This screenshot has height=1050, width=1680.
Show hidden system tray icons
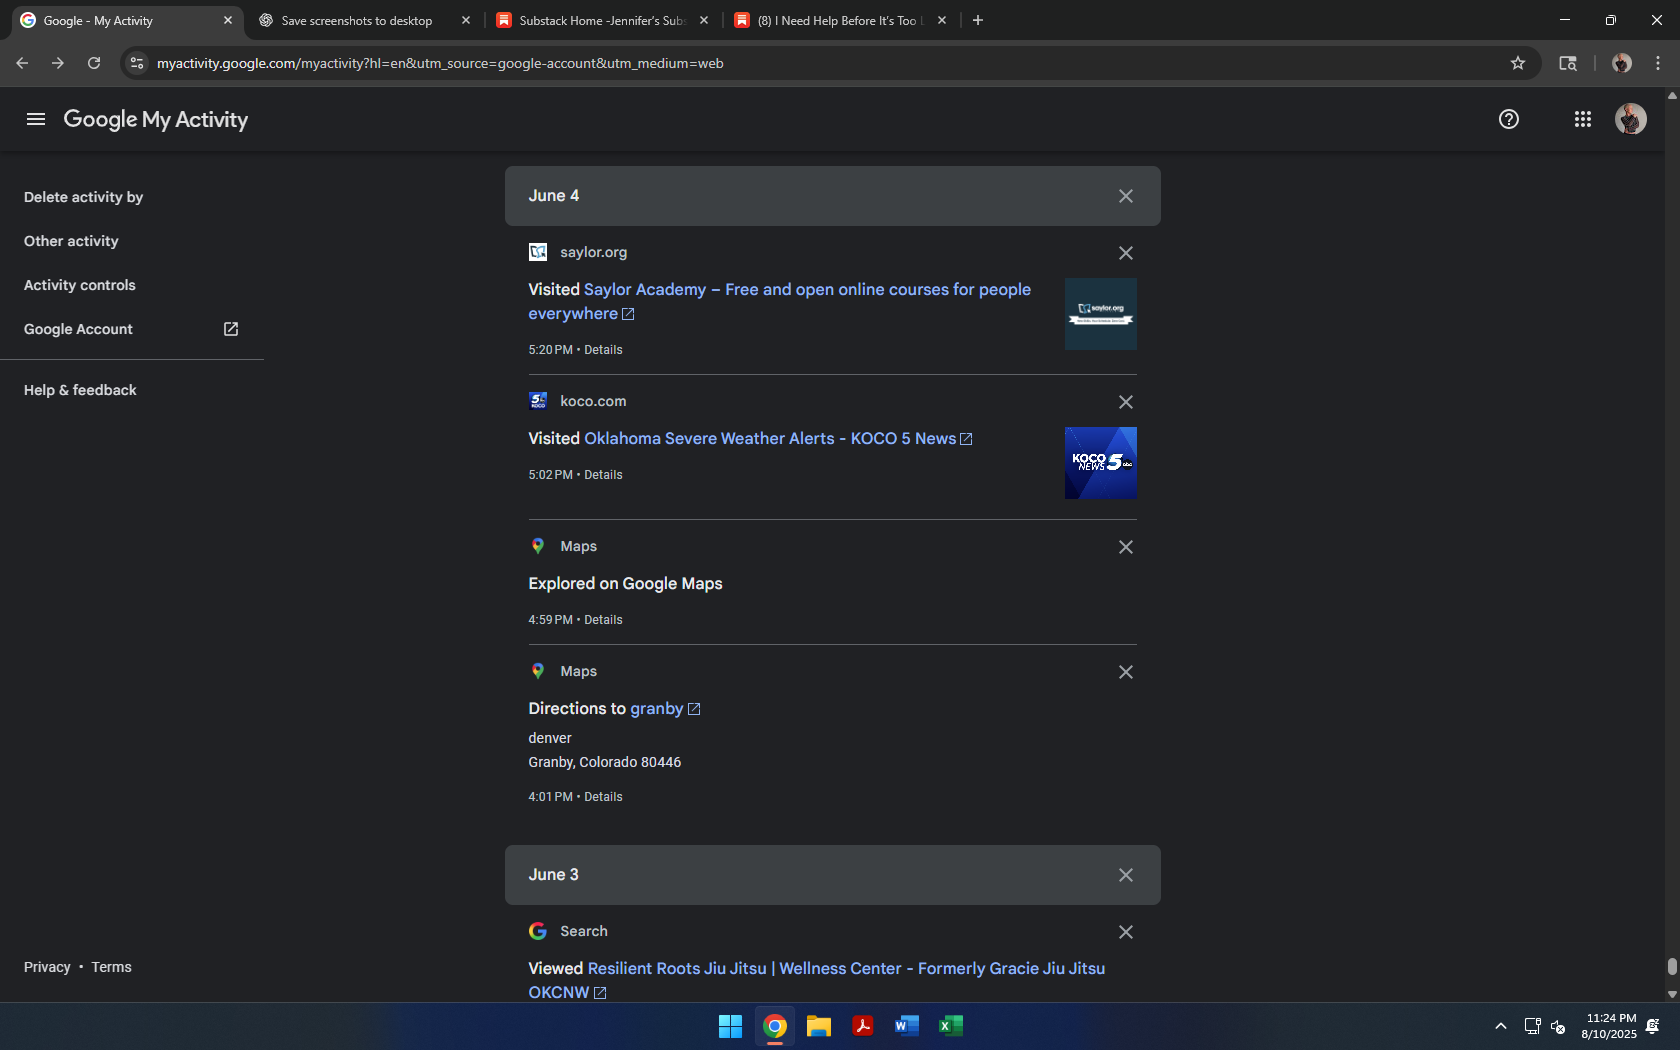click(x=1501, y=1026)
